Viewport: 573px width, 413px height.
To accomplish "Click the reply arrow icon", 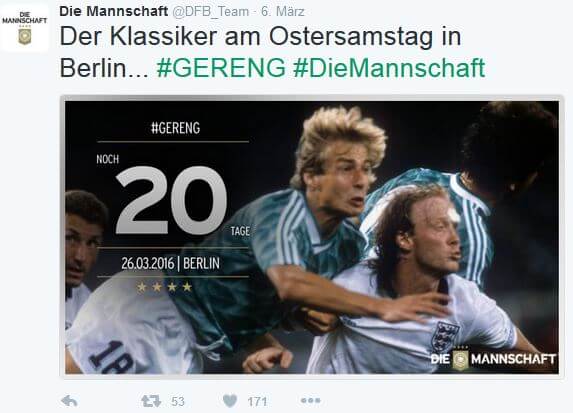I will [x=69, y=401].
